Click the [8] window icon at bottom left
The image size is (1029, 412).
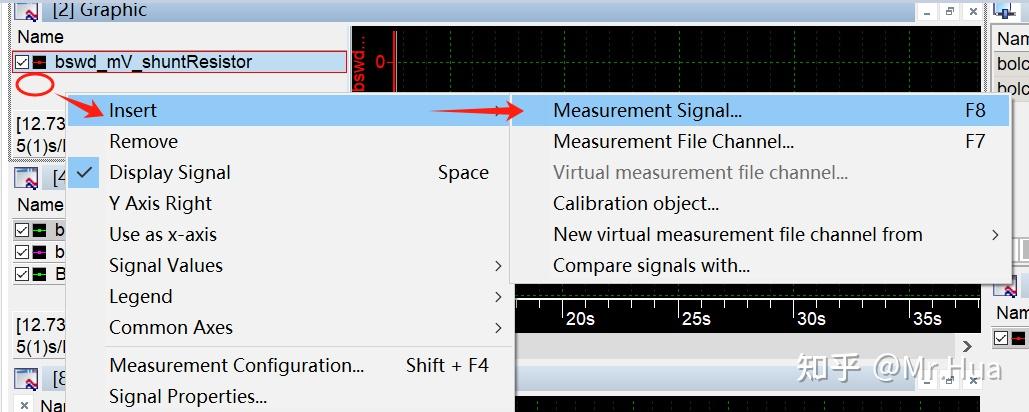click(26, 381)
